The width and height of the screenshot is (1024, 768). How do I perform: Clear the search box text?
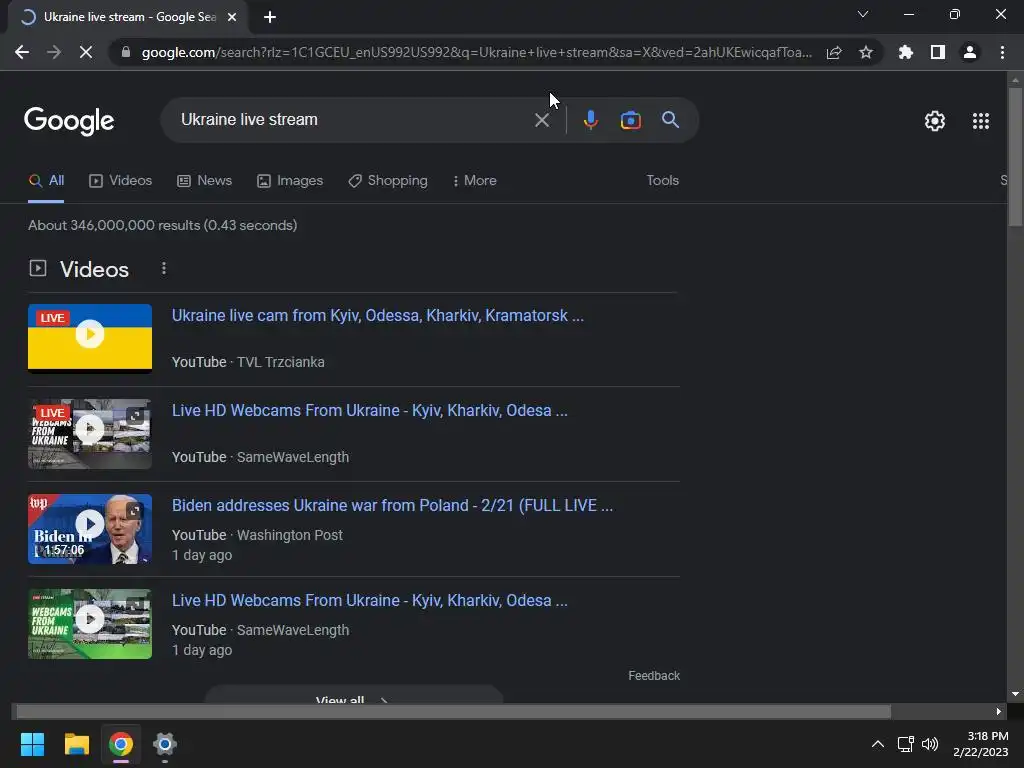tap(541, 120)
